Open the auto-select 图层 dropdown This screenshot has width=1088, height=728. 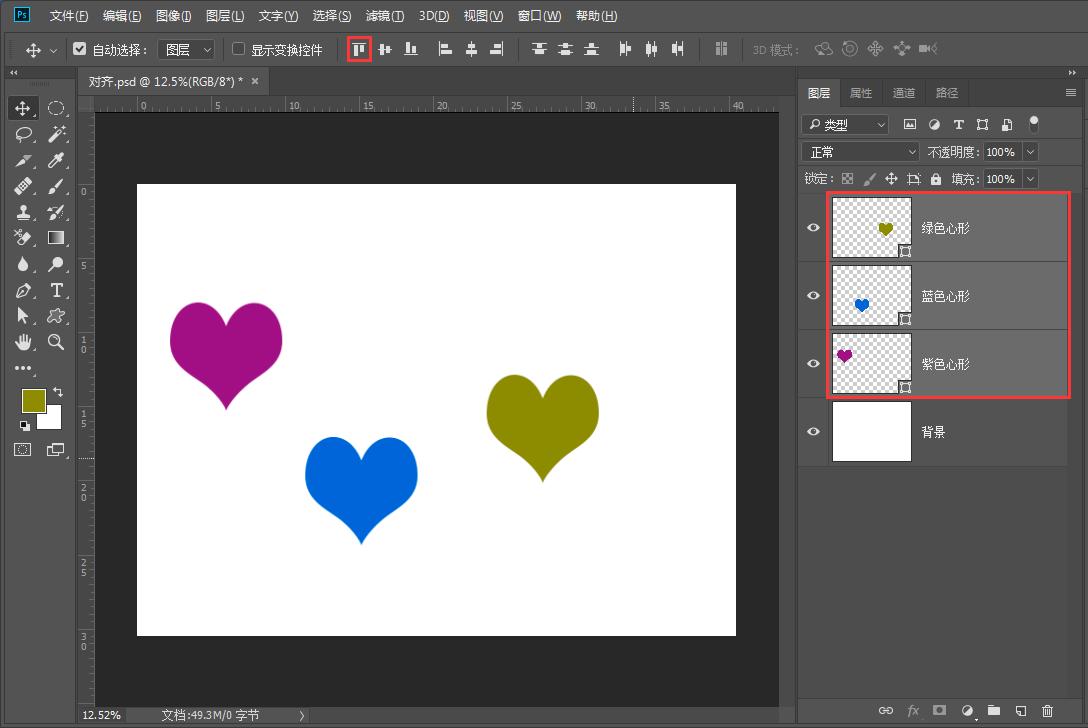(x=187, y=49)
